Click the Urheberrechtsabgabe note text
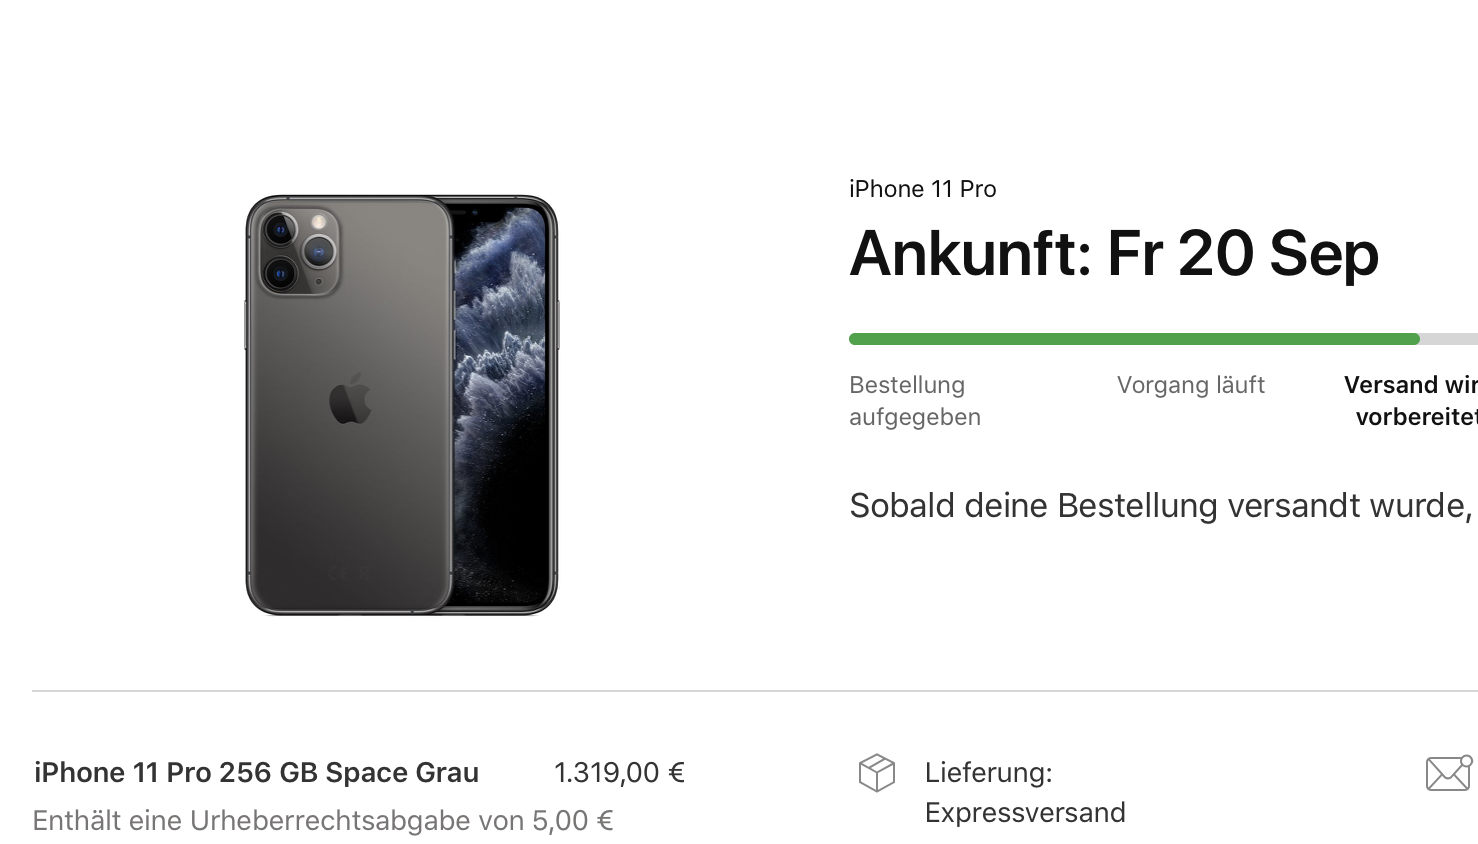Viewport: 1478px width, 844px height. pos(323,821)
